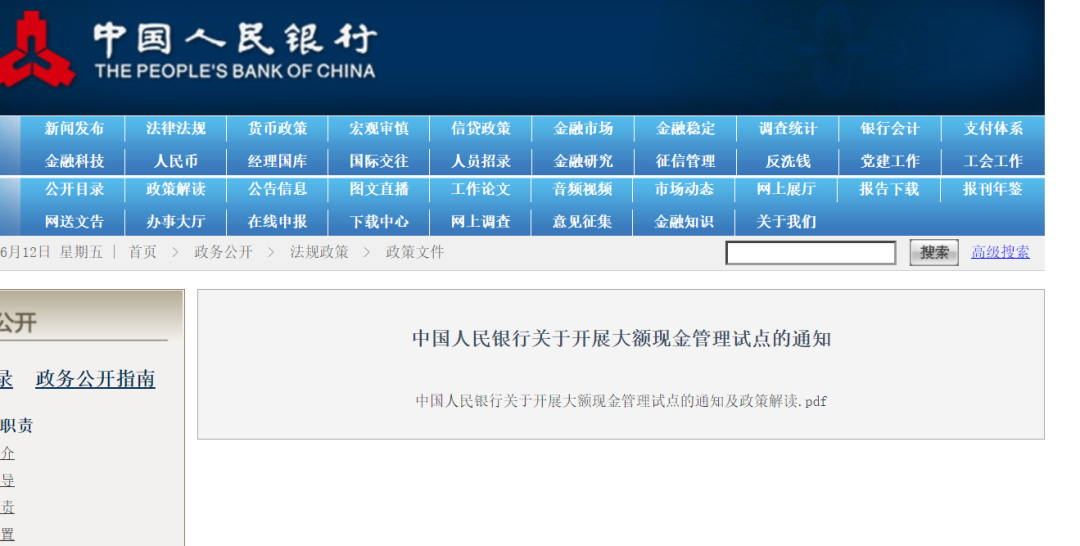Click 下载中心 nav item

click(379, 222)
